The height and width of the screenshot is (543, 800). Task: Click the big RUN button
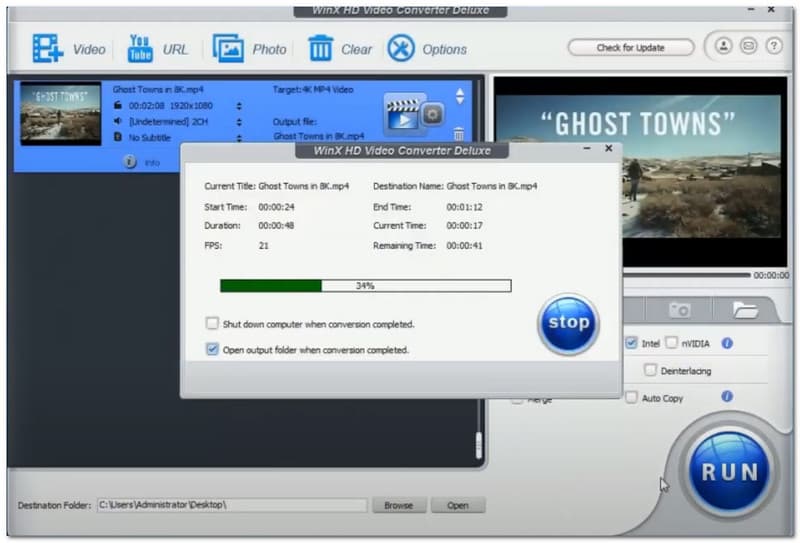pos(729,472)
